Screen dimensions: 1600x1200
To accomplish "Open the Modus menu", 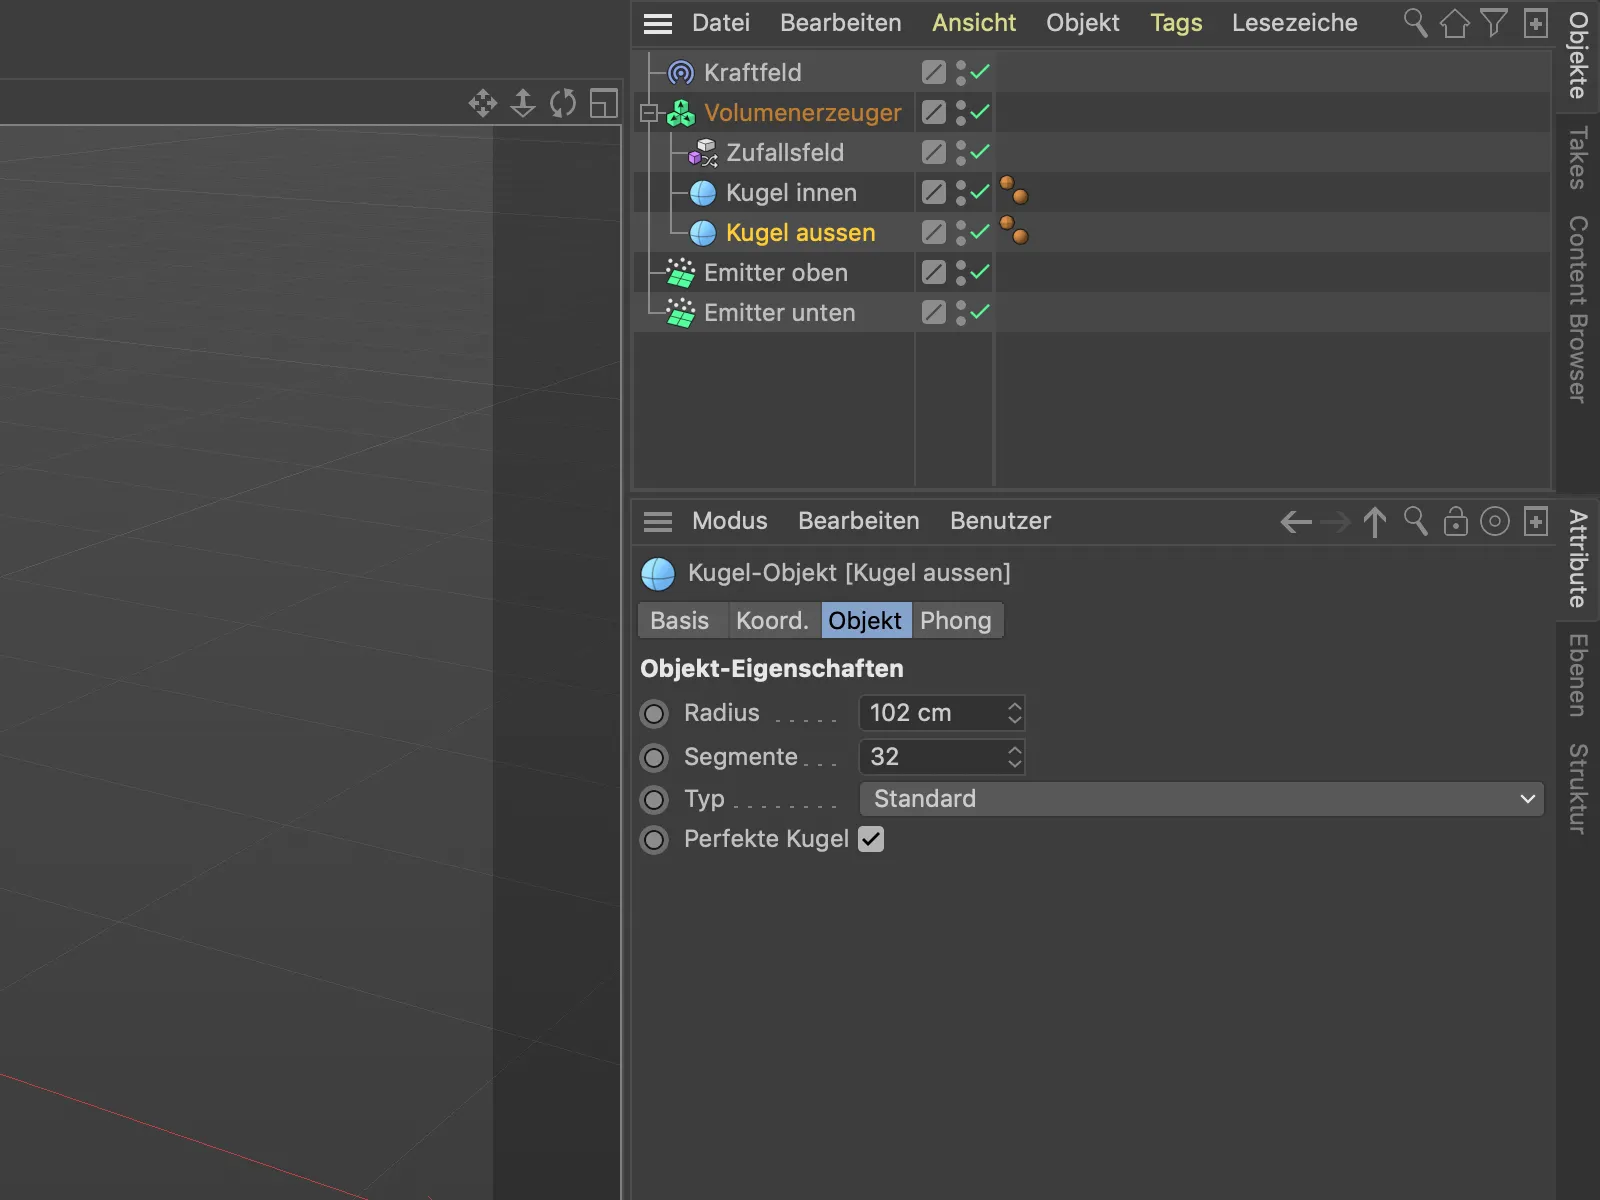I will coord(730,521).
